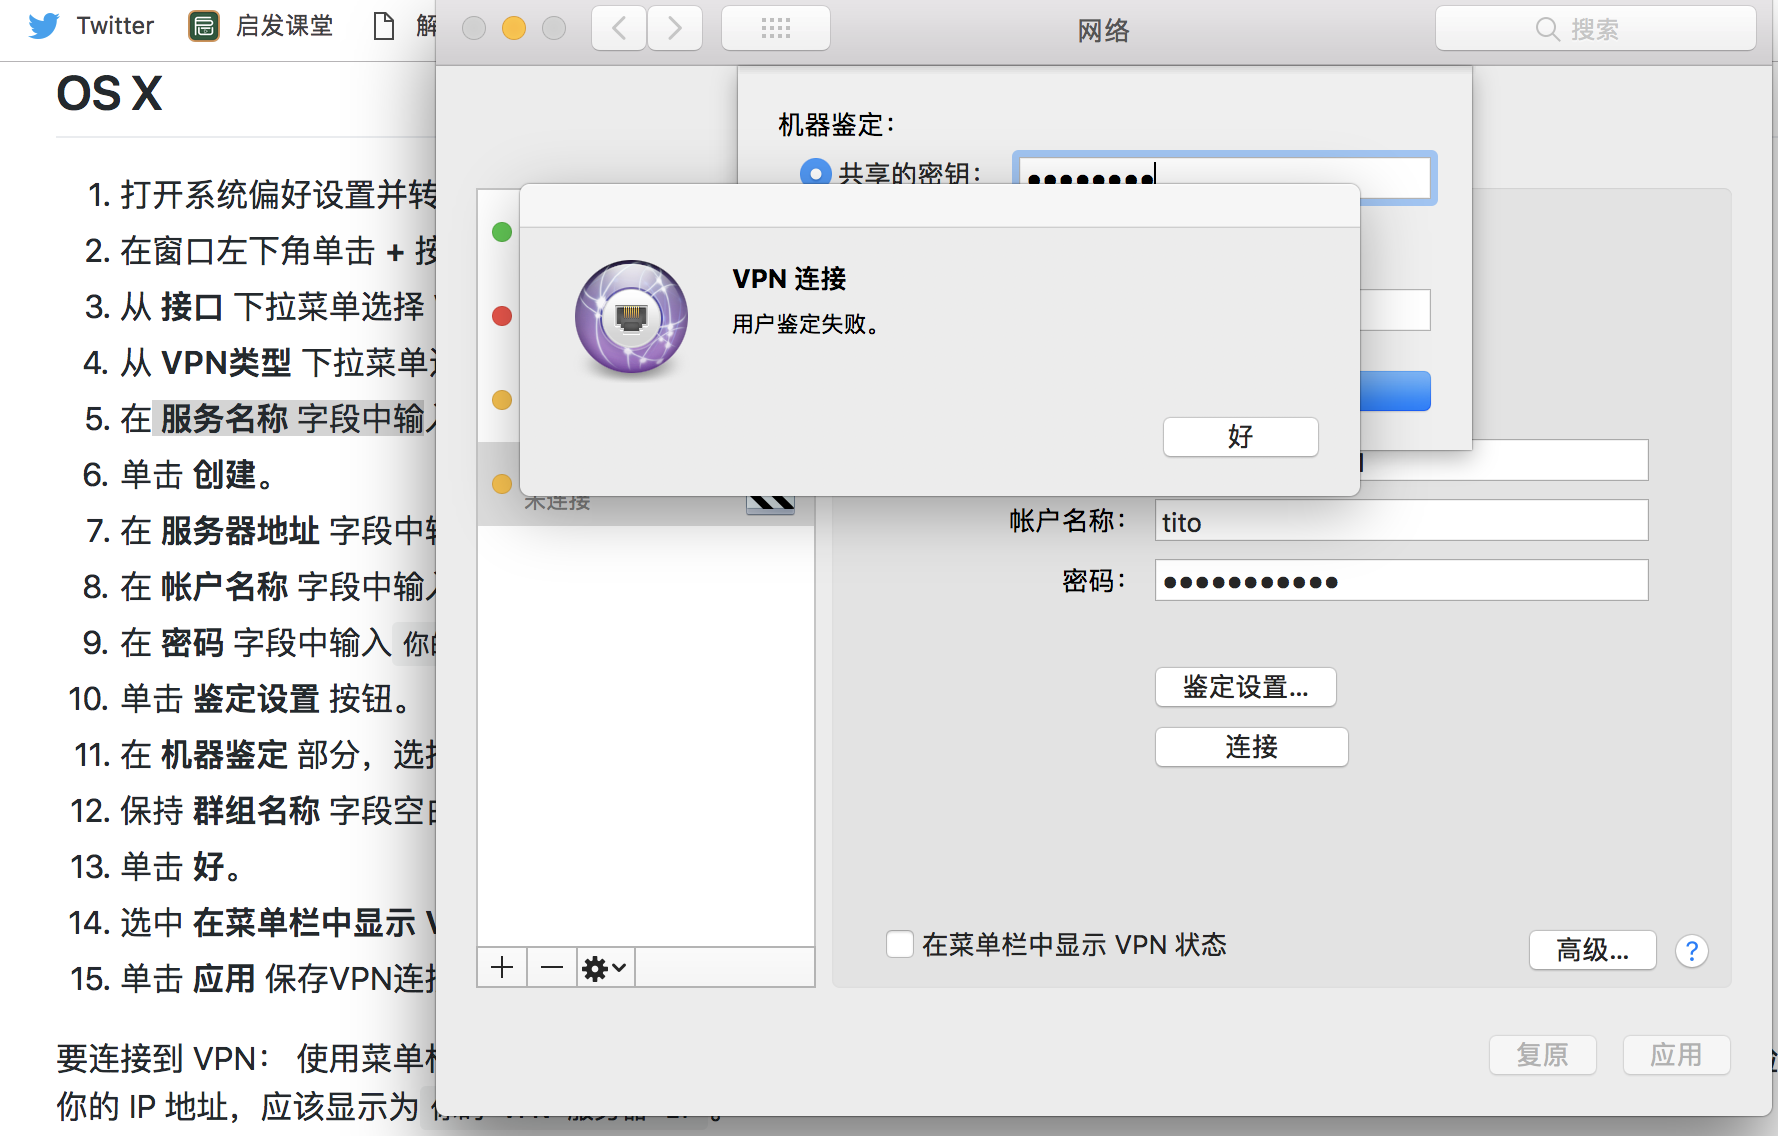
Task: Select the 共享的密钥 radio button
Action: point(815,173)
